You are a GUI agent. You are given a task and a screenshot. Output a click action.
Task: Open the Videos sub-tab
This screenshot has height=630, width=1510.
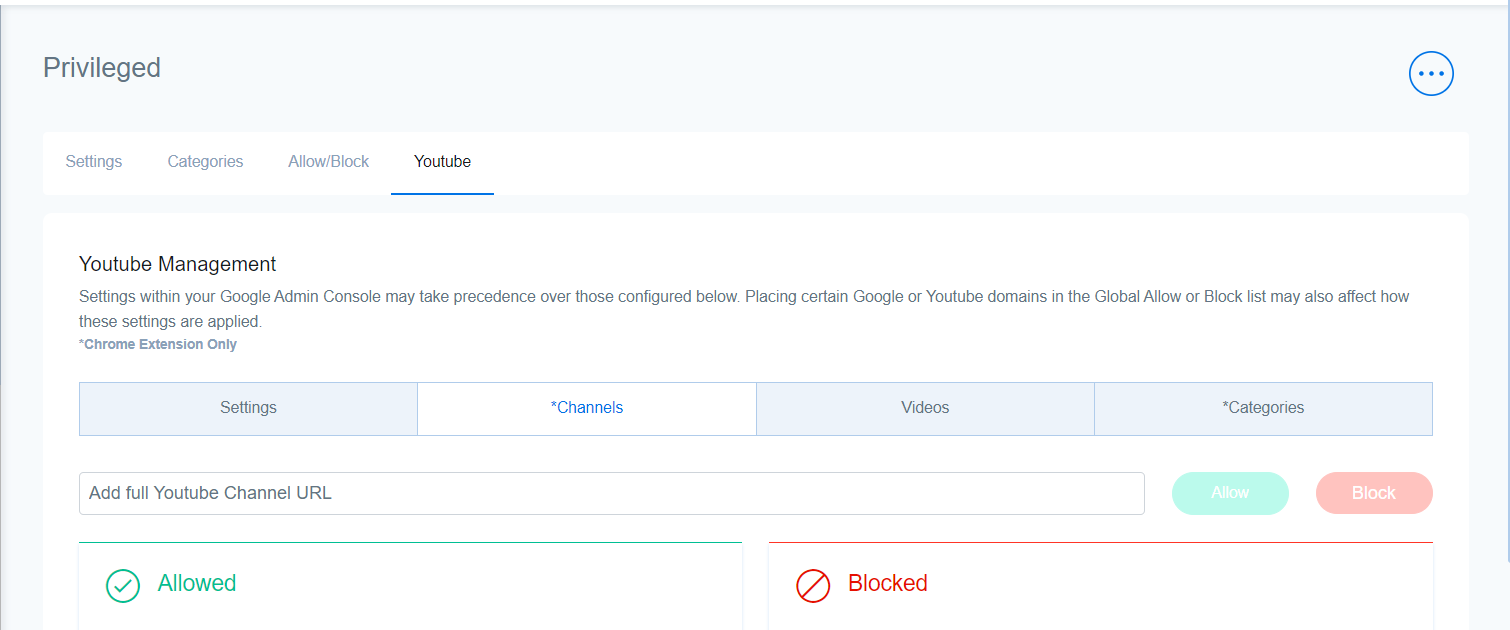coord(925,408)
